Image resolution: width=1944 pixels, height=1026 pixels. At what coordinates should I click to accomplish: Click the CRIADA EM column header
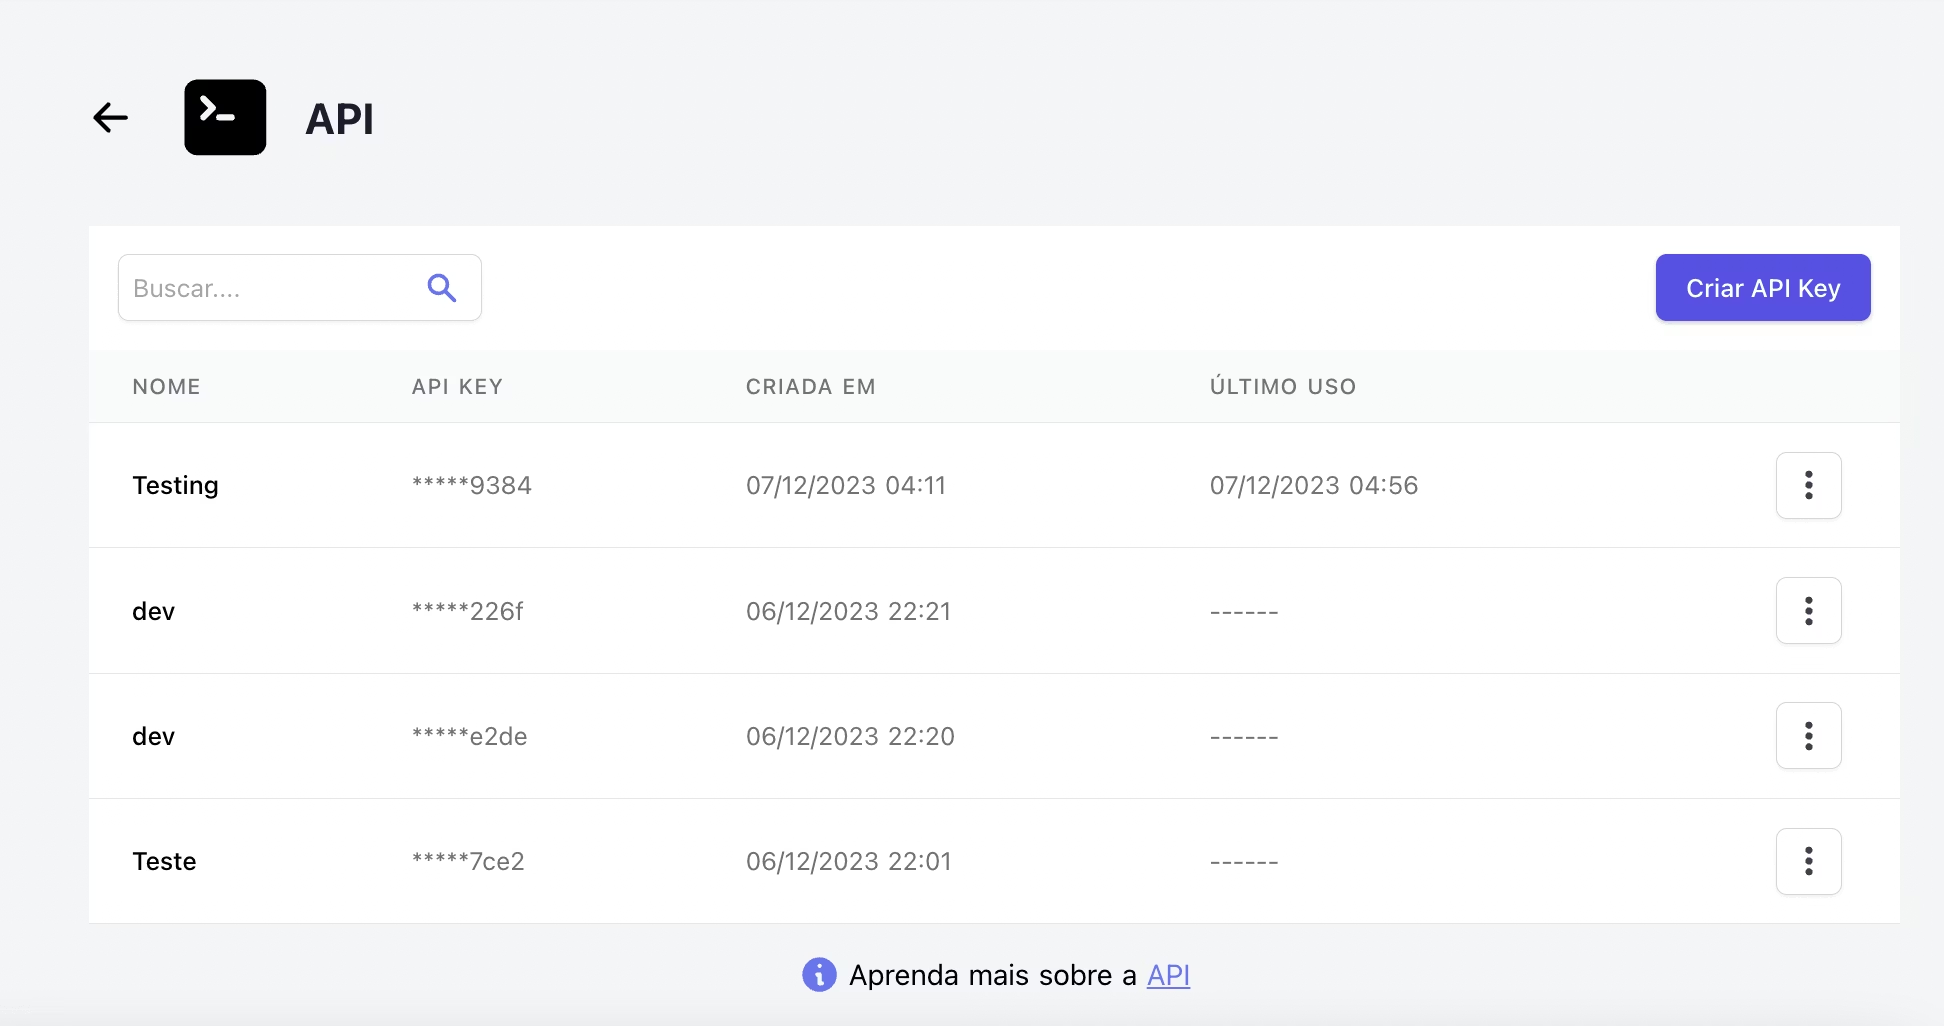811,386
